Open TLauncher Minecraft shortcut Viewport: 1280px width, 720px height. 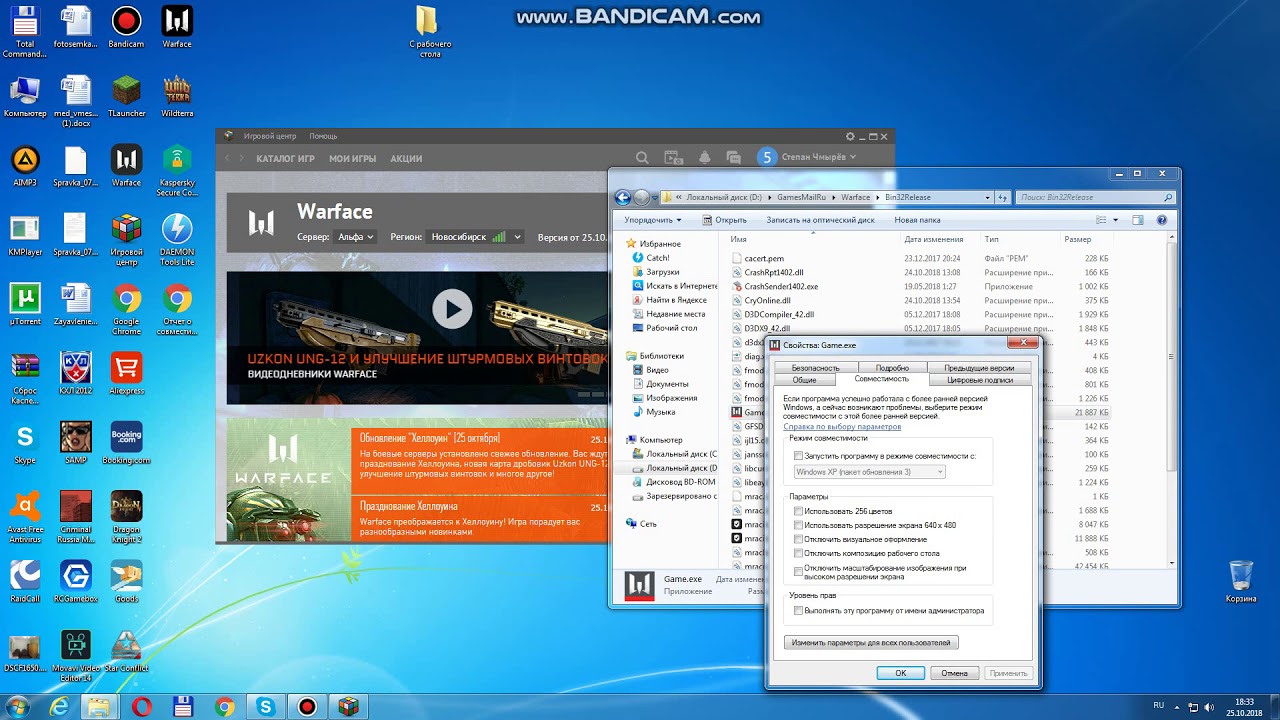coord(126,97)
